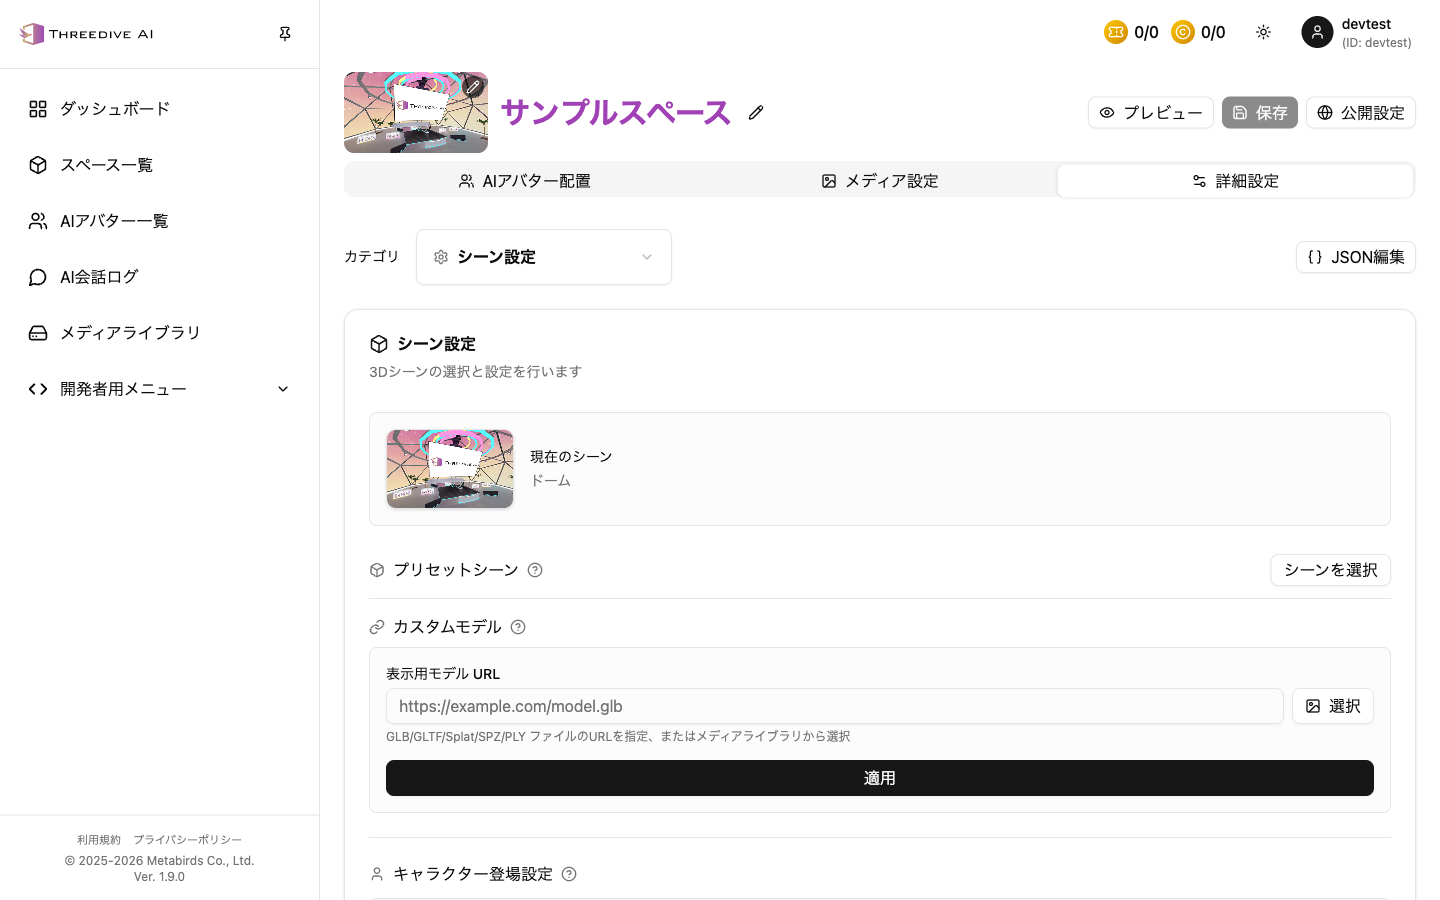The image size is (1440, 900).
Task: Open the プライバシーポリシー link
Action: (x=187, y=840)
